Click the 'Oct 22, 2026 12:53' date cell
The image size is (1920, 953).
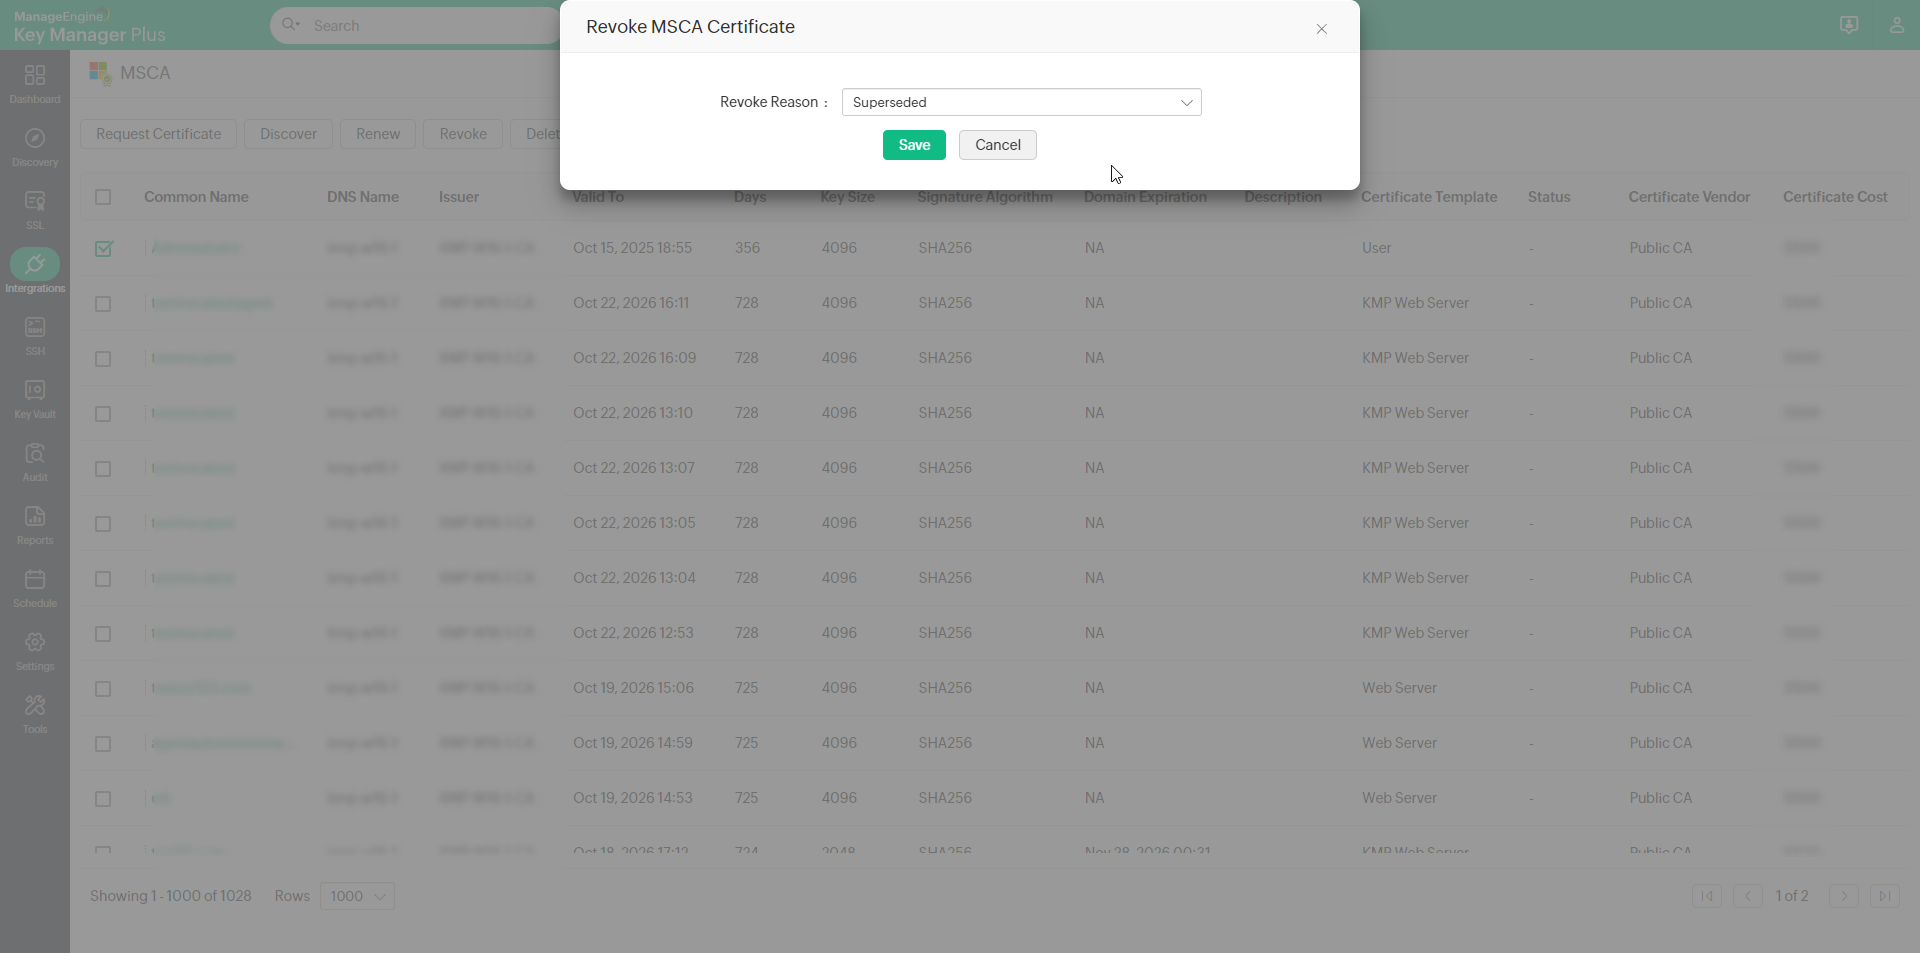[633, 633]
